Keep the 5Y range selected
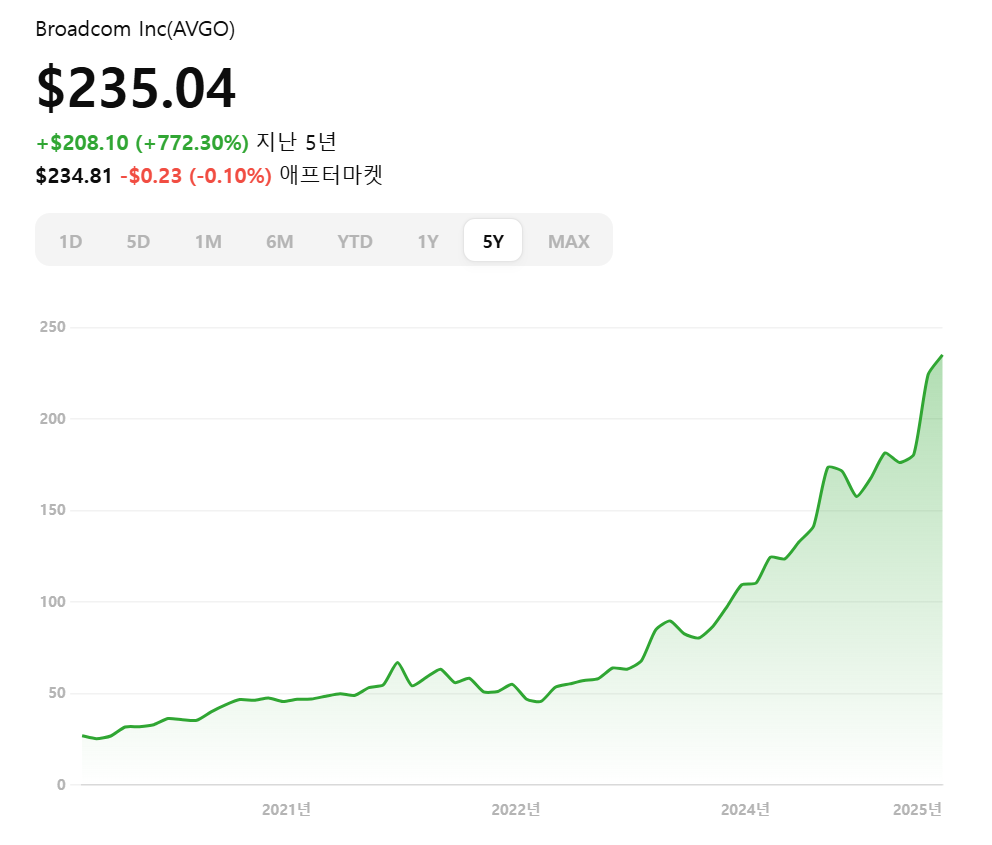 492,240
